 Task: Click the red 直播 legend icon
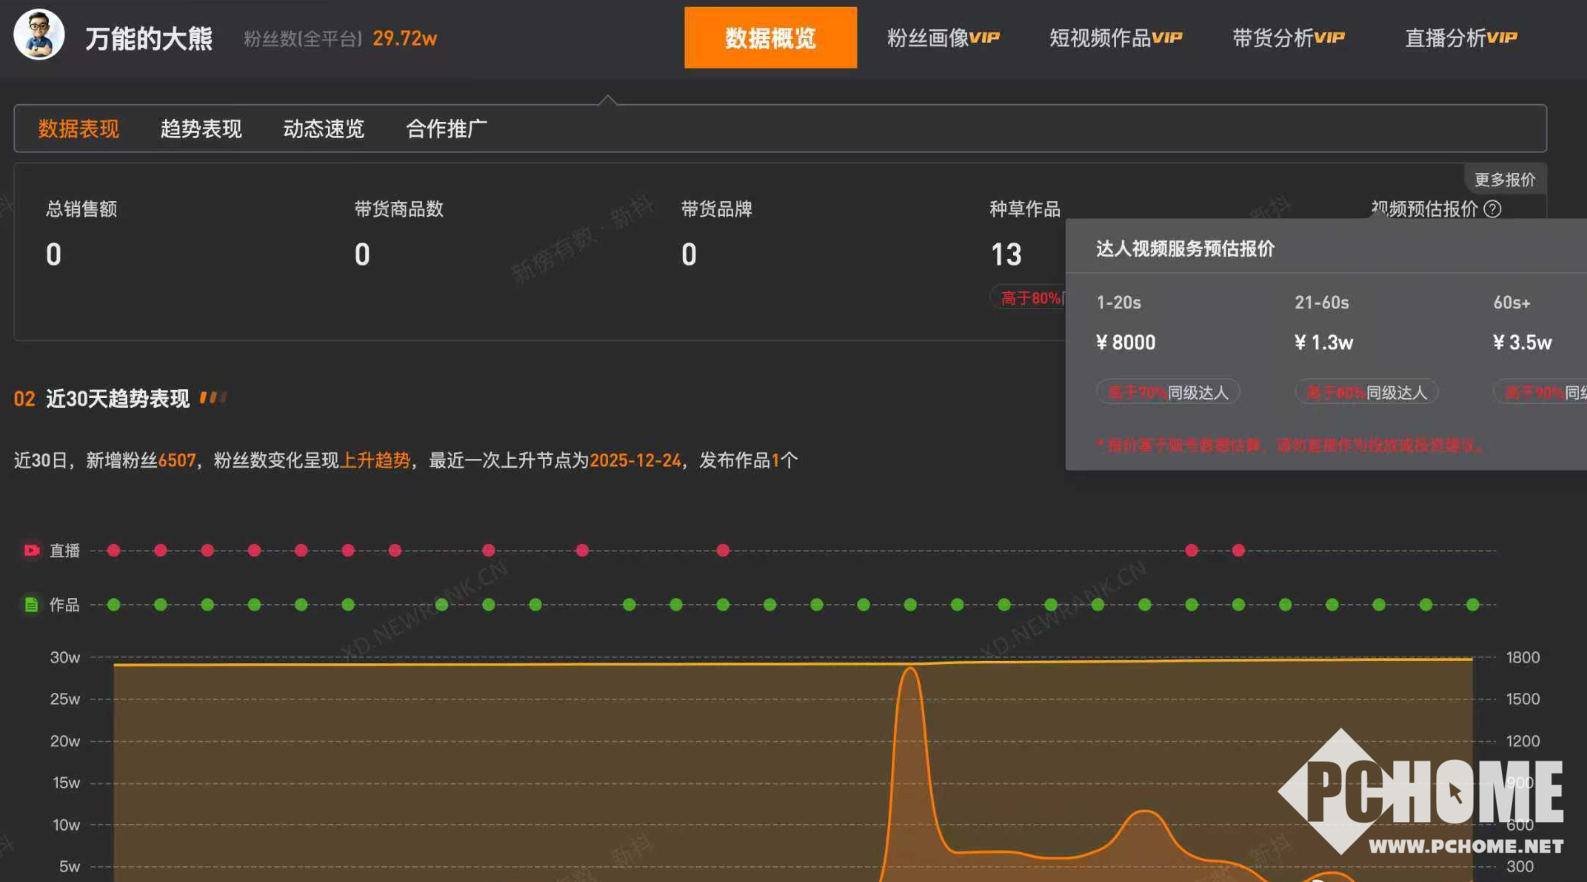(x=32, y=550)
